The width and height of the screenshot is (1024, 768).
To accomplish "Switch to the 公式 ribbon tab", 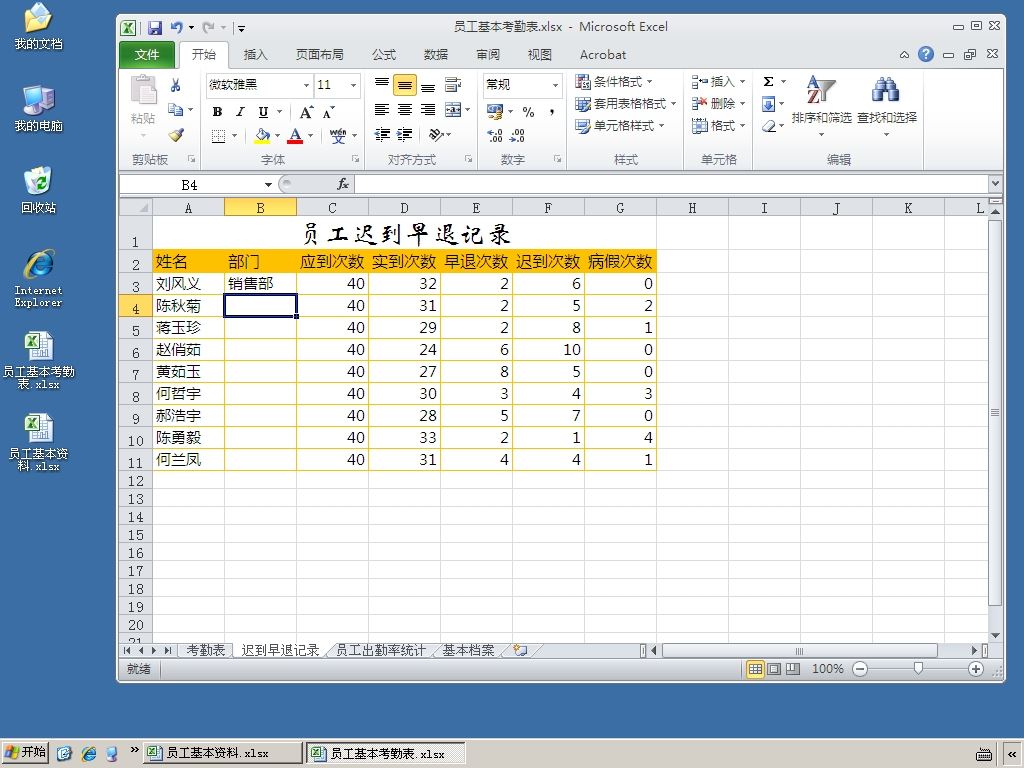I will [x=384, y=55].
